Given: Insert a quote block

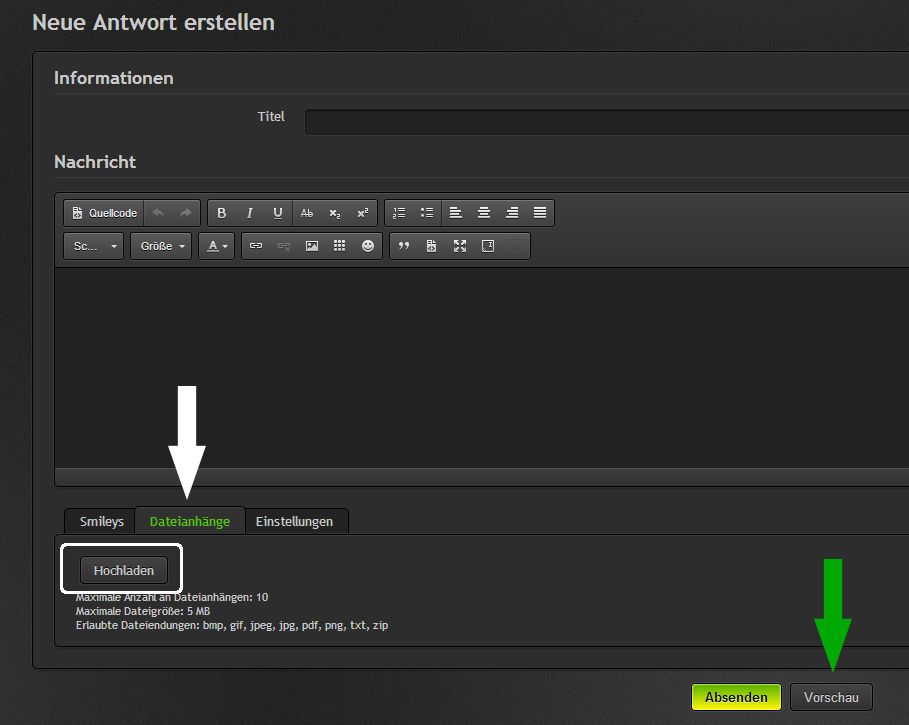Looking at the screenshot, I should [404, 246].
